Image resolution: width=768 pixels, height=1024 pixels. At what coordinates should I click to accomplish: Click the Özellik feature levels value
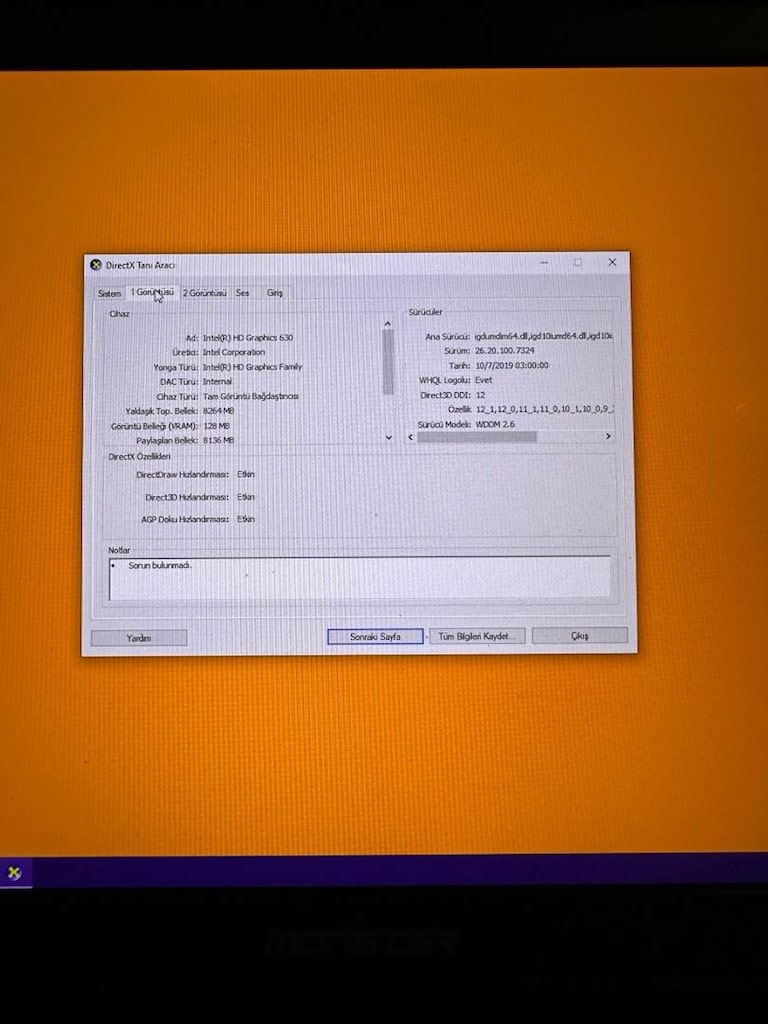tap(544, 409)
